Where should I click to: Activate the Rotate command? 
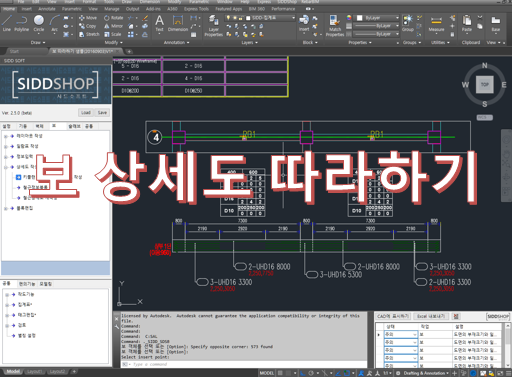tap(113, 18)
